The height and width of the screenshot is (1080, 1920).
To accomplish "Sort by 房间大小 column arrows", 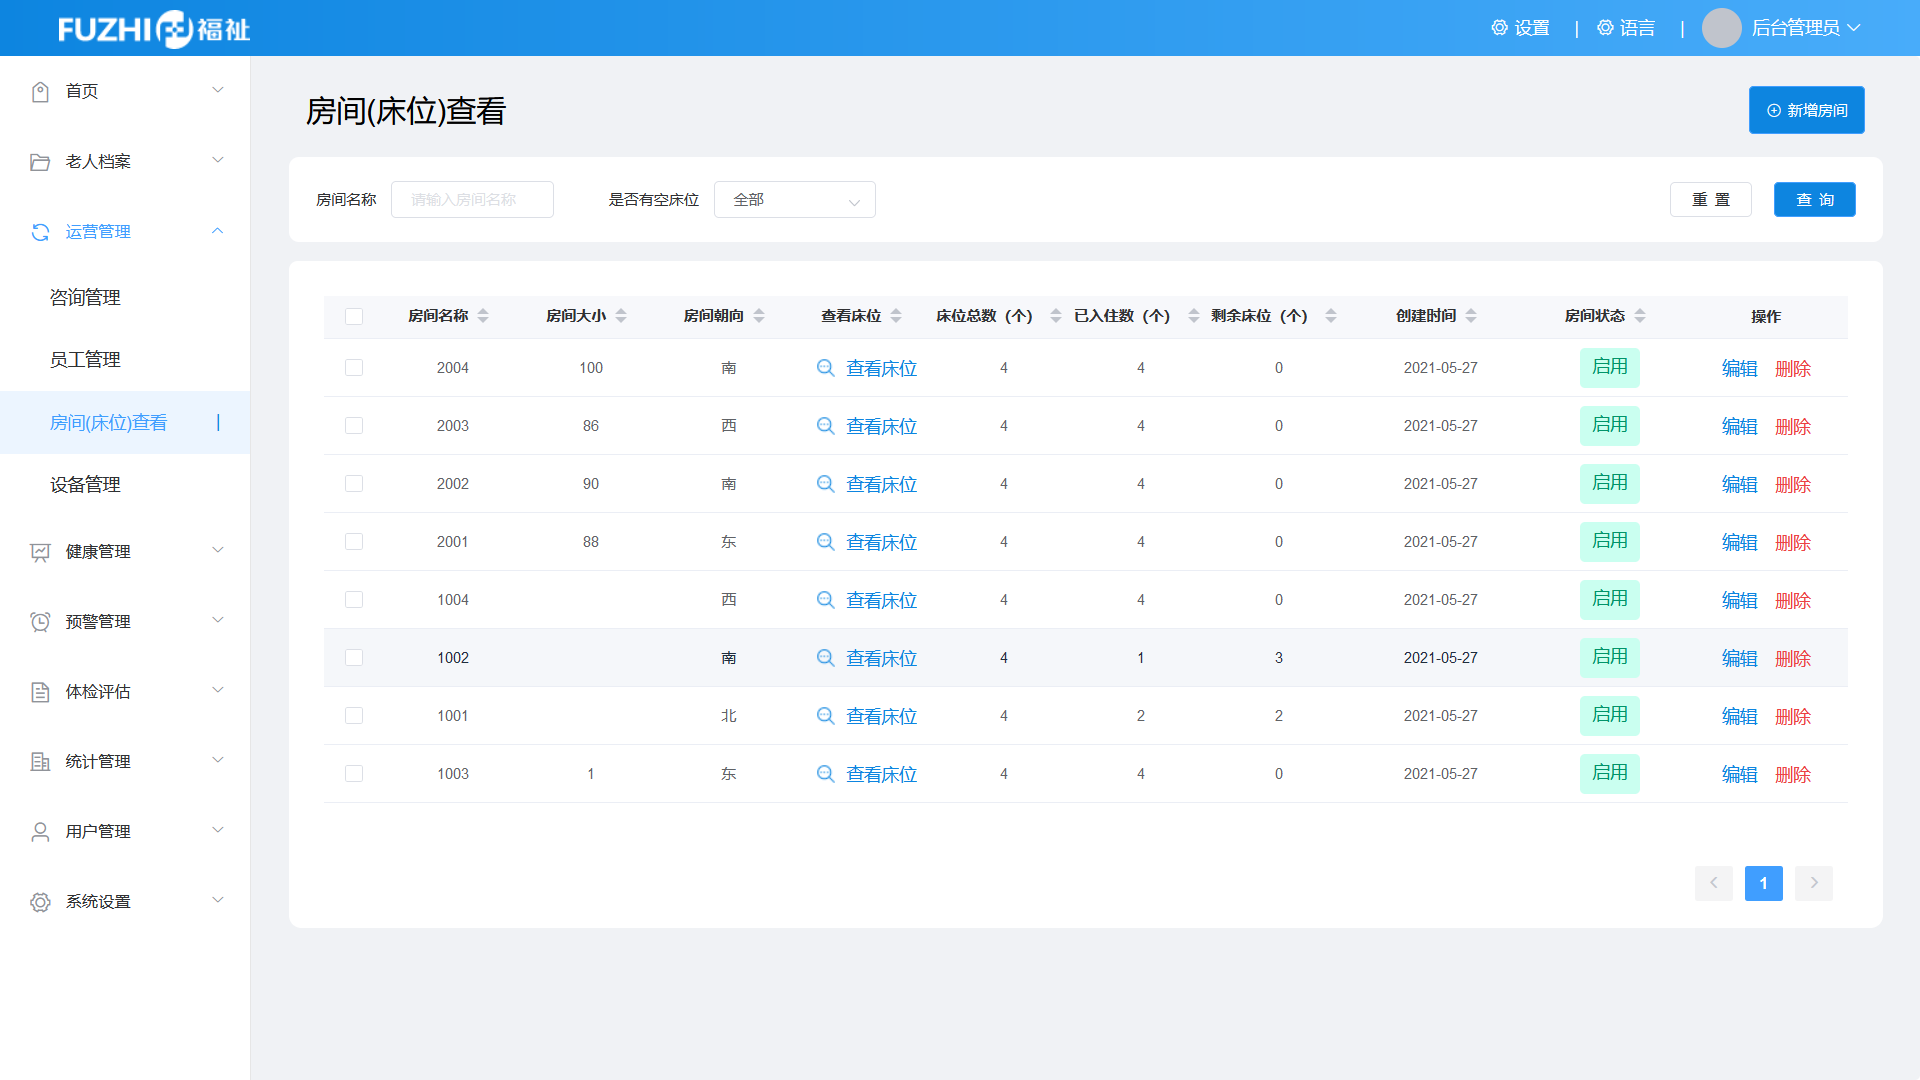I will point(621,316).
